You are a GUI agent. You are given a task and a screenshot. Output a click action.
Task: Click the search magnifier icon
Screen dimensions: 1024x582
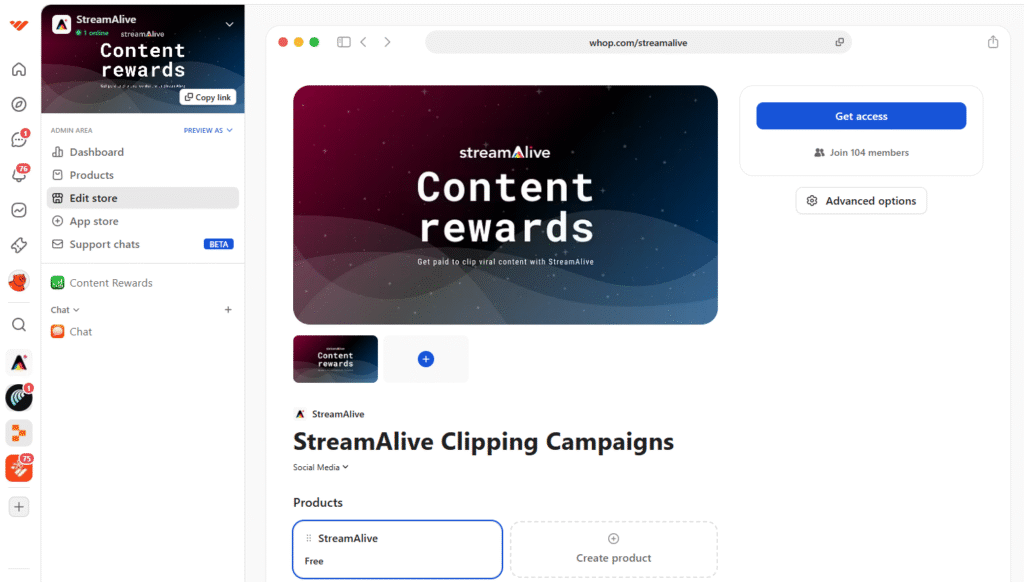coord(19,325)
